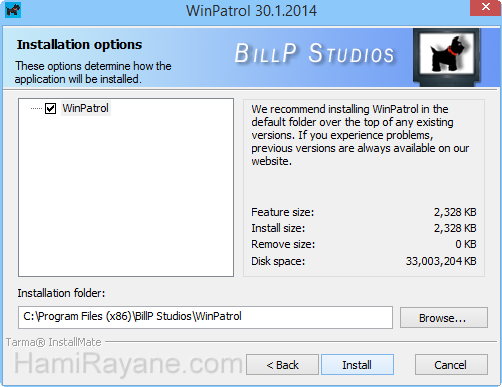The image size is (502, 387).
Task: Click the Installation options heading
Action: [79, 45]
